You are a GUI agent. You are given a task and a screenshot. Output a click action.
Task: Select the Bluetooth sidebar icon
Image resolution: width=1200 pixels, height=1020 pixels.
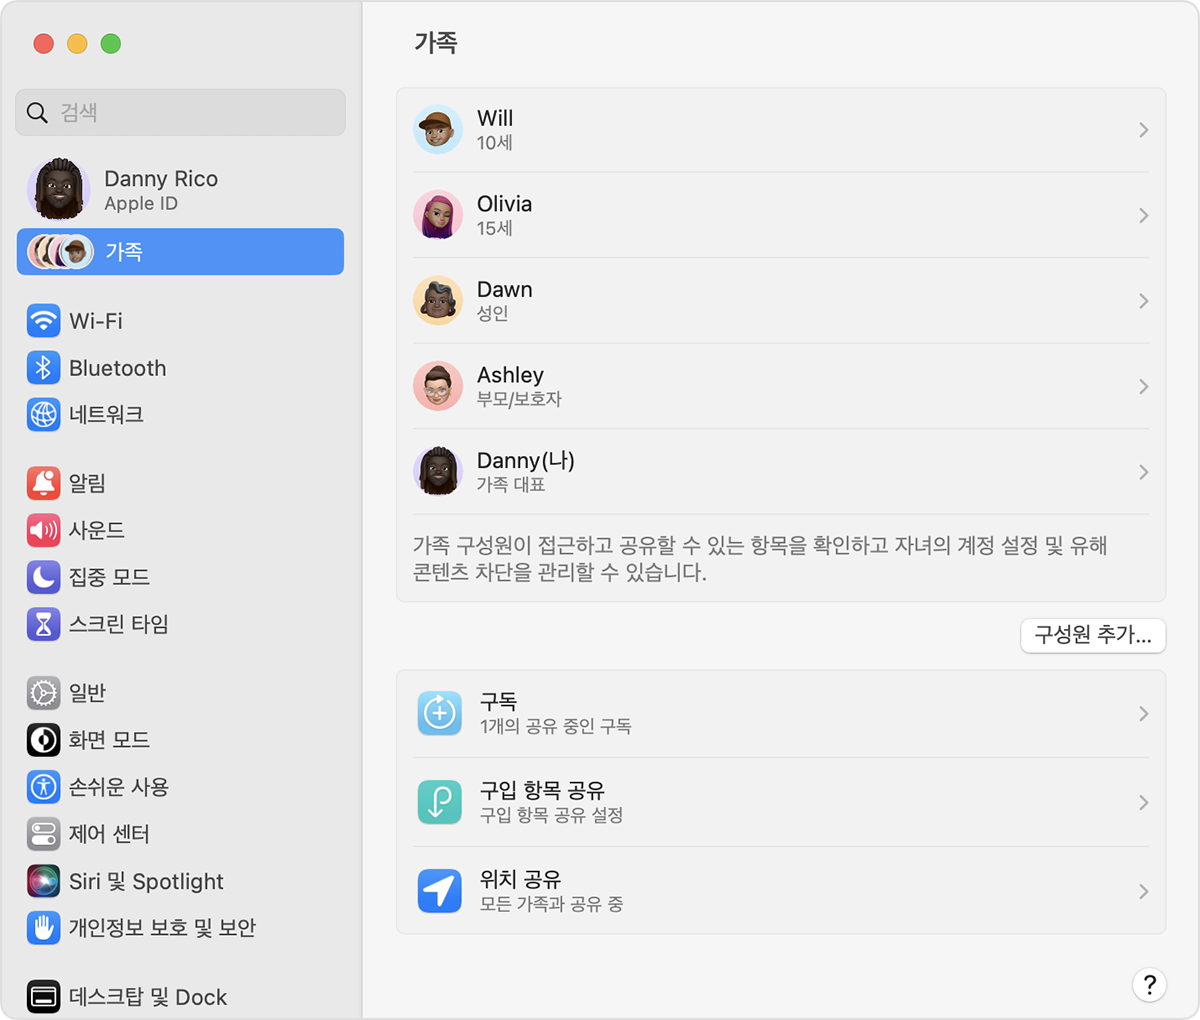pos(118,368)
